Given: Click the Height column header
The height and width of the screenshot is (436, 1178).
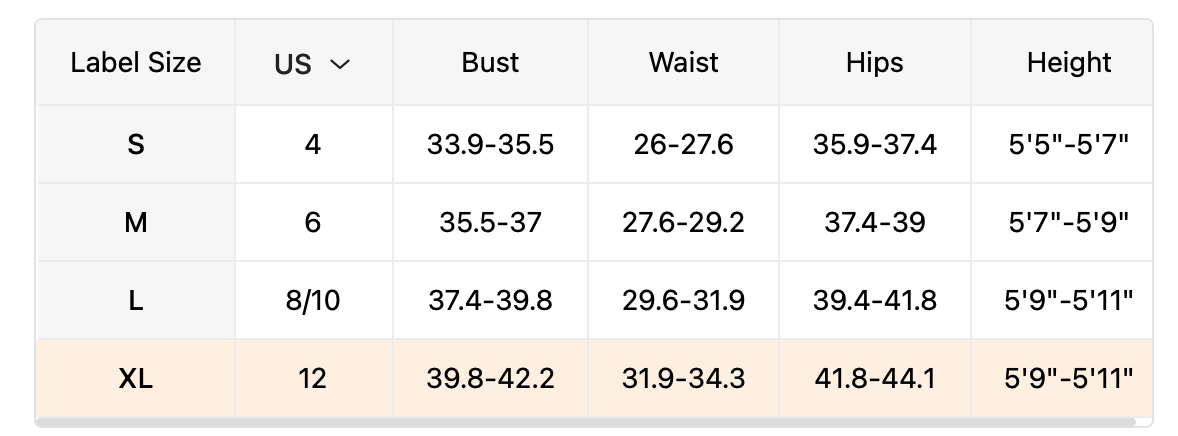Looking at the screenshot, I should [1068, 63].
